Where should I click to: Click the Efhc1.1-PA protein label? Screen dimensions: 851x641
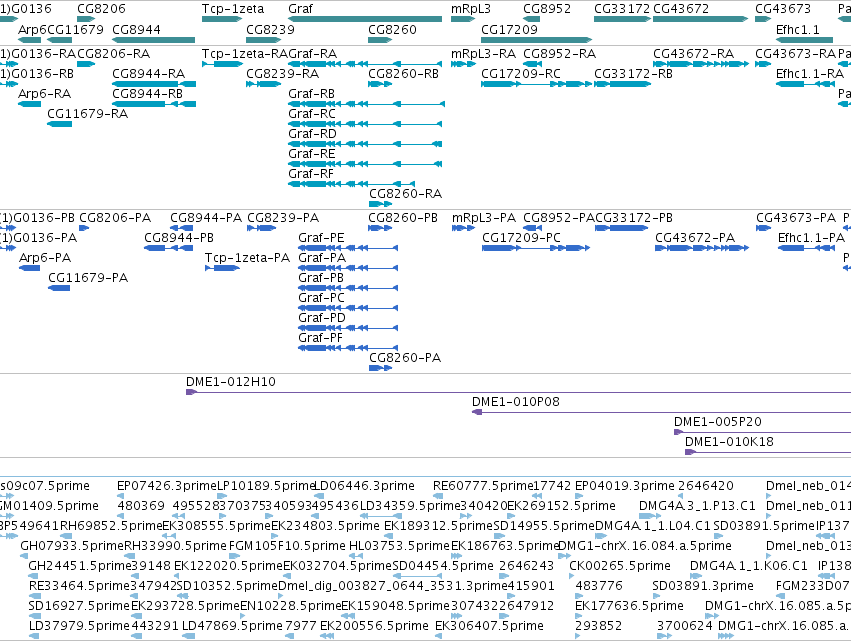pyautogui.click(x=811, y=238)
